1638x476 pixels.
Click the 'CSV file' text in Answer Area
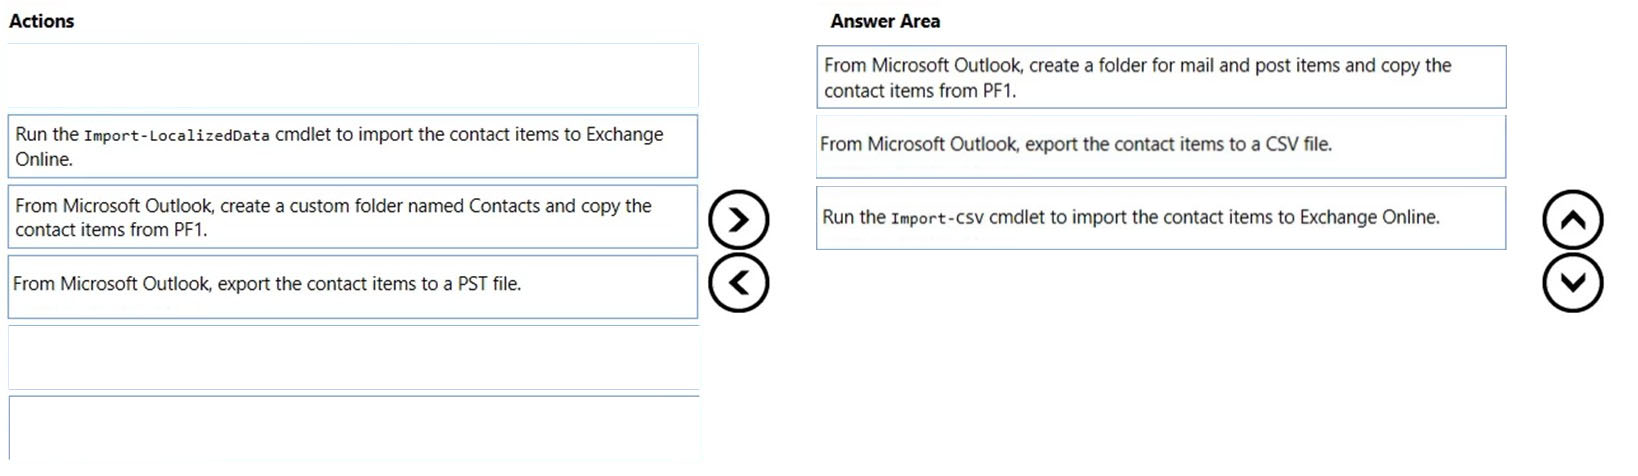click(1299, 144)
